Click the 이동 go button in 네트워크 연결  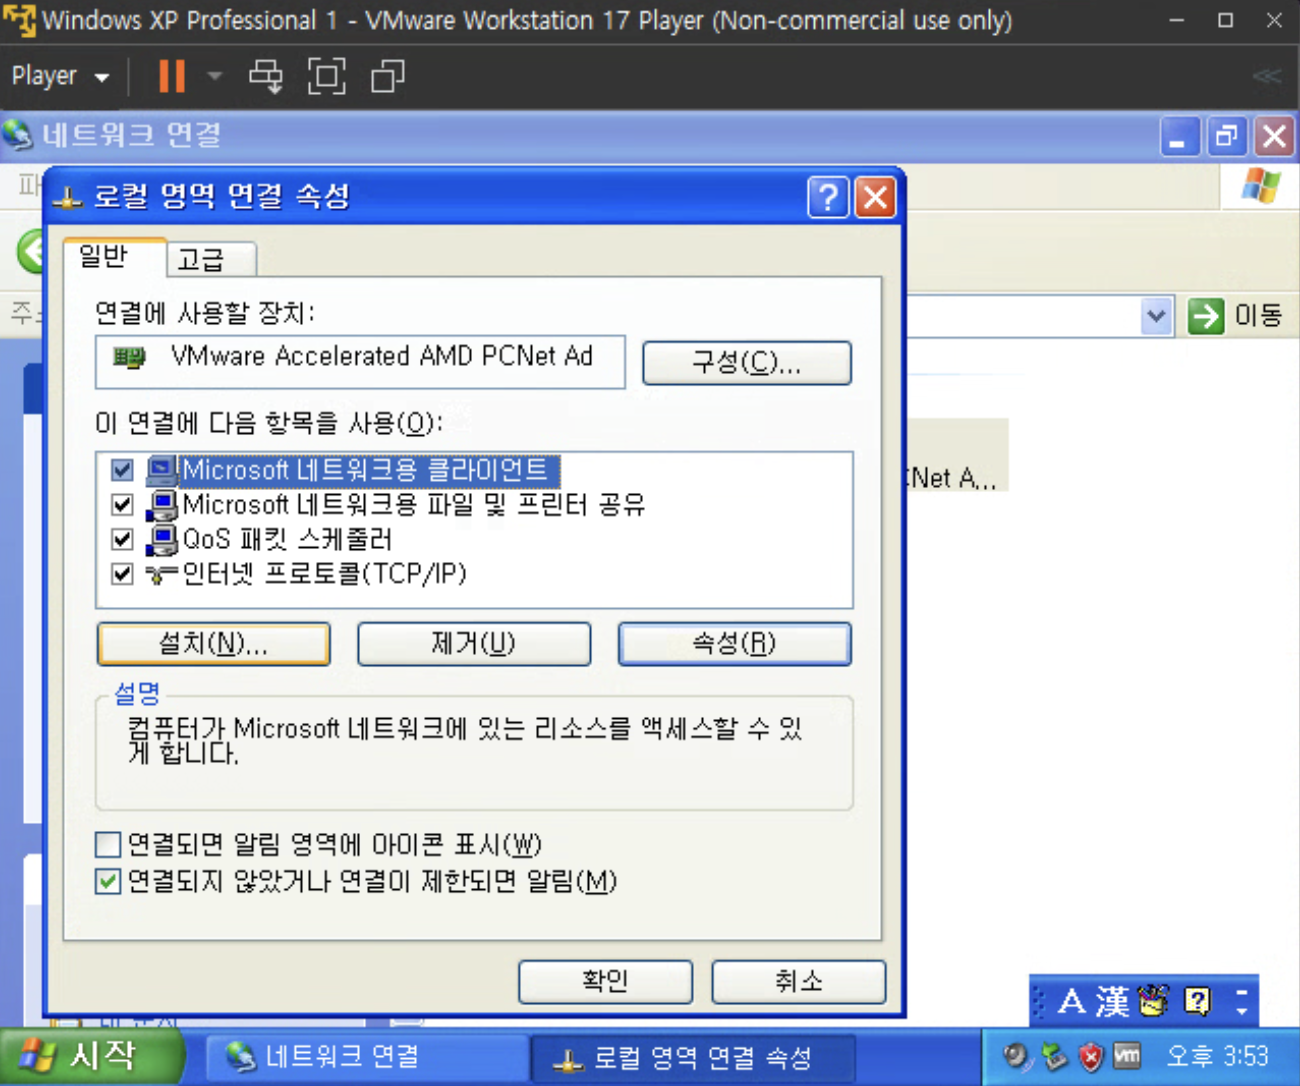[x=1236, y=316]
